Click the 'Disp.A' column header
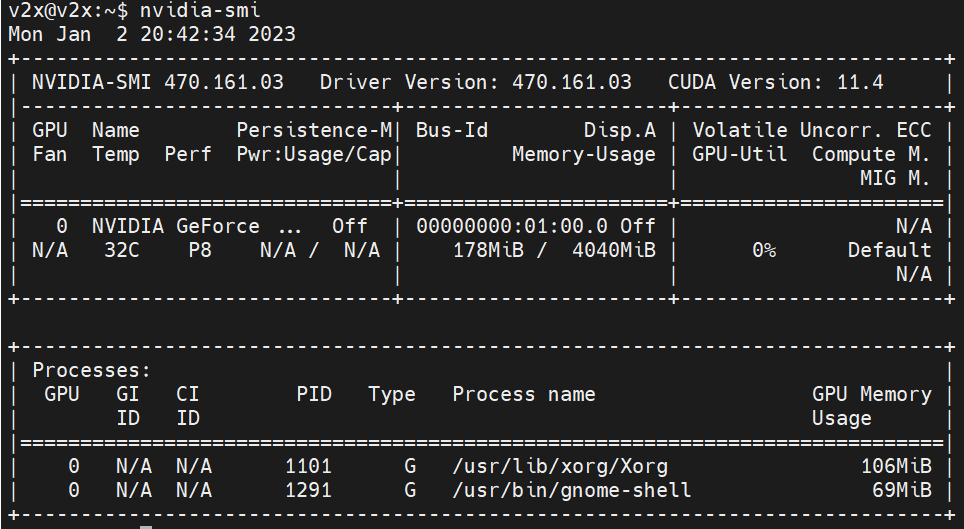 pyautogui.click(x=620, y=130)
